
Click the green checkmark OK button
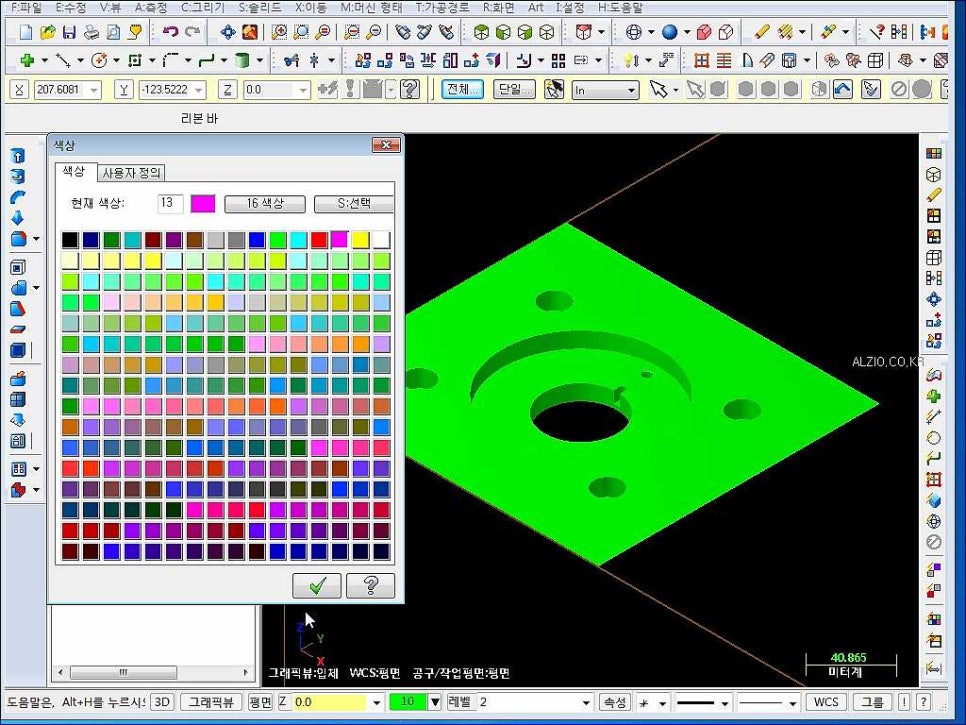click(x=317, y=585)
